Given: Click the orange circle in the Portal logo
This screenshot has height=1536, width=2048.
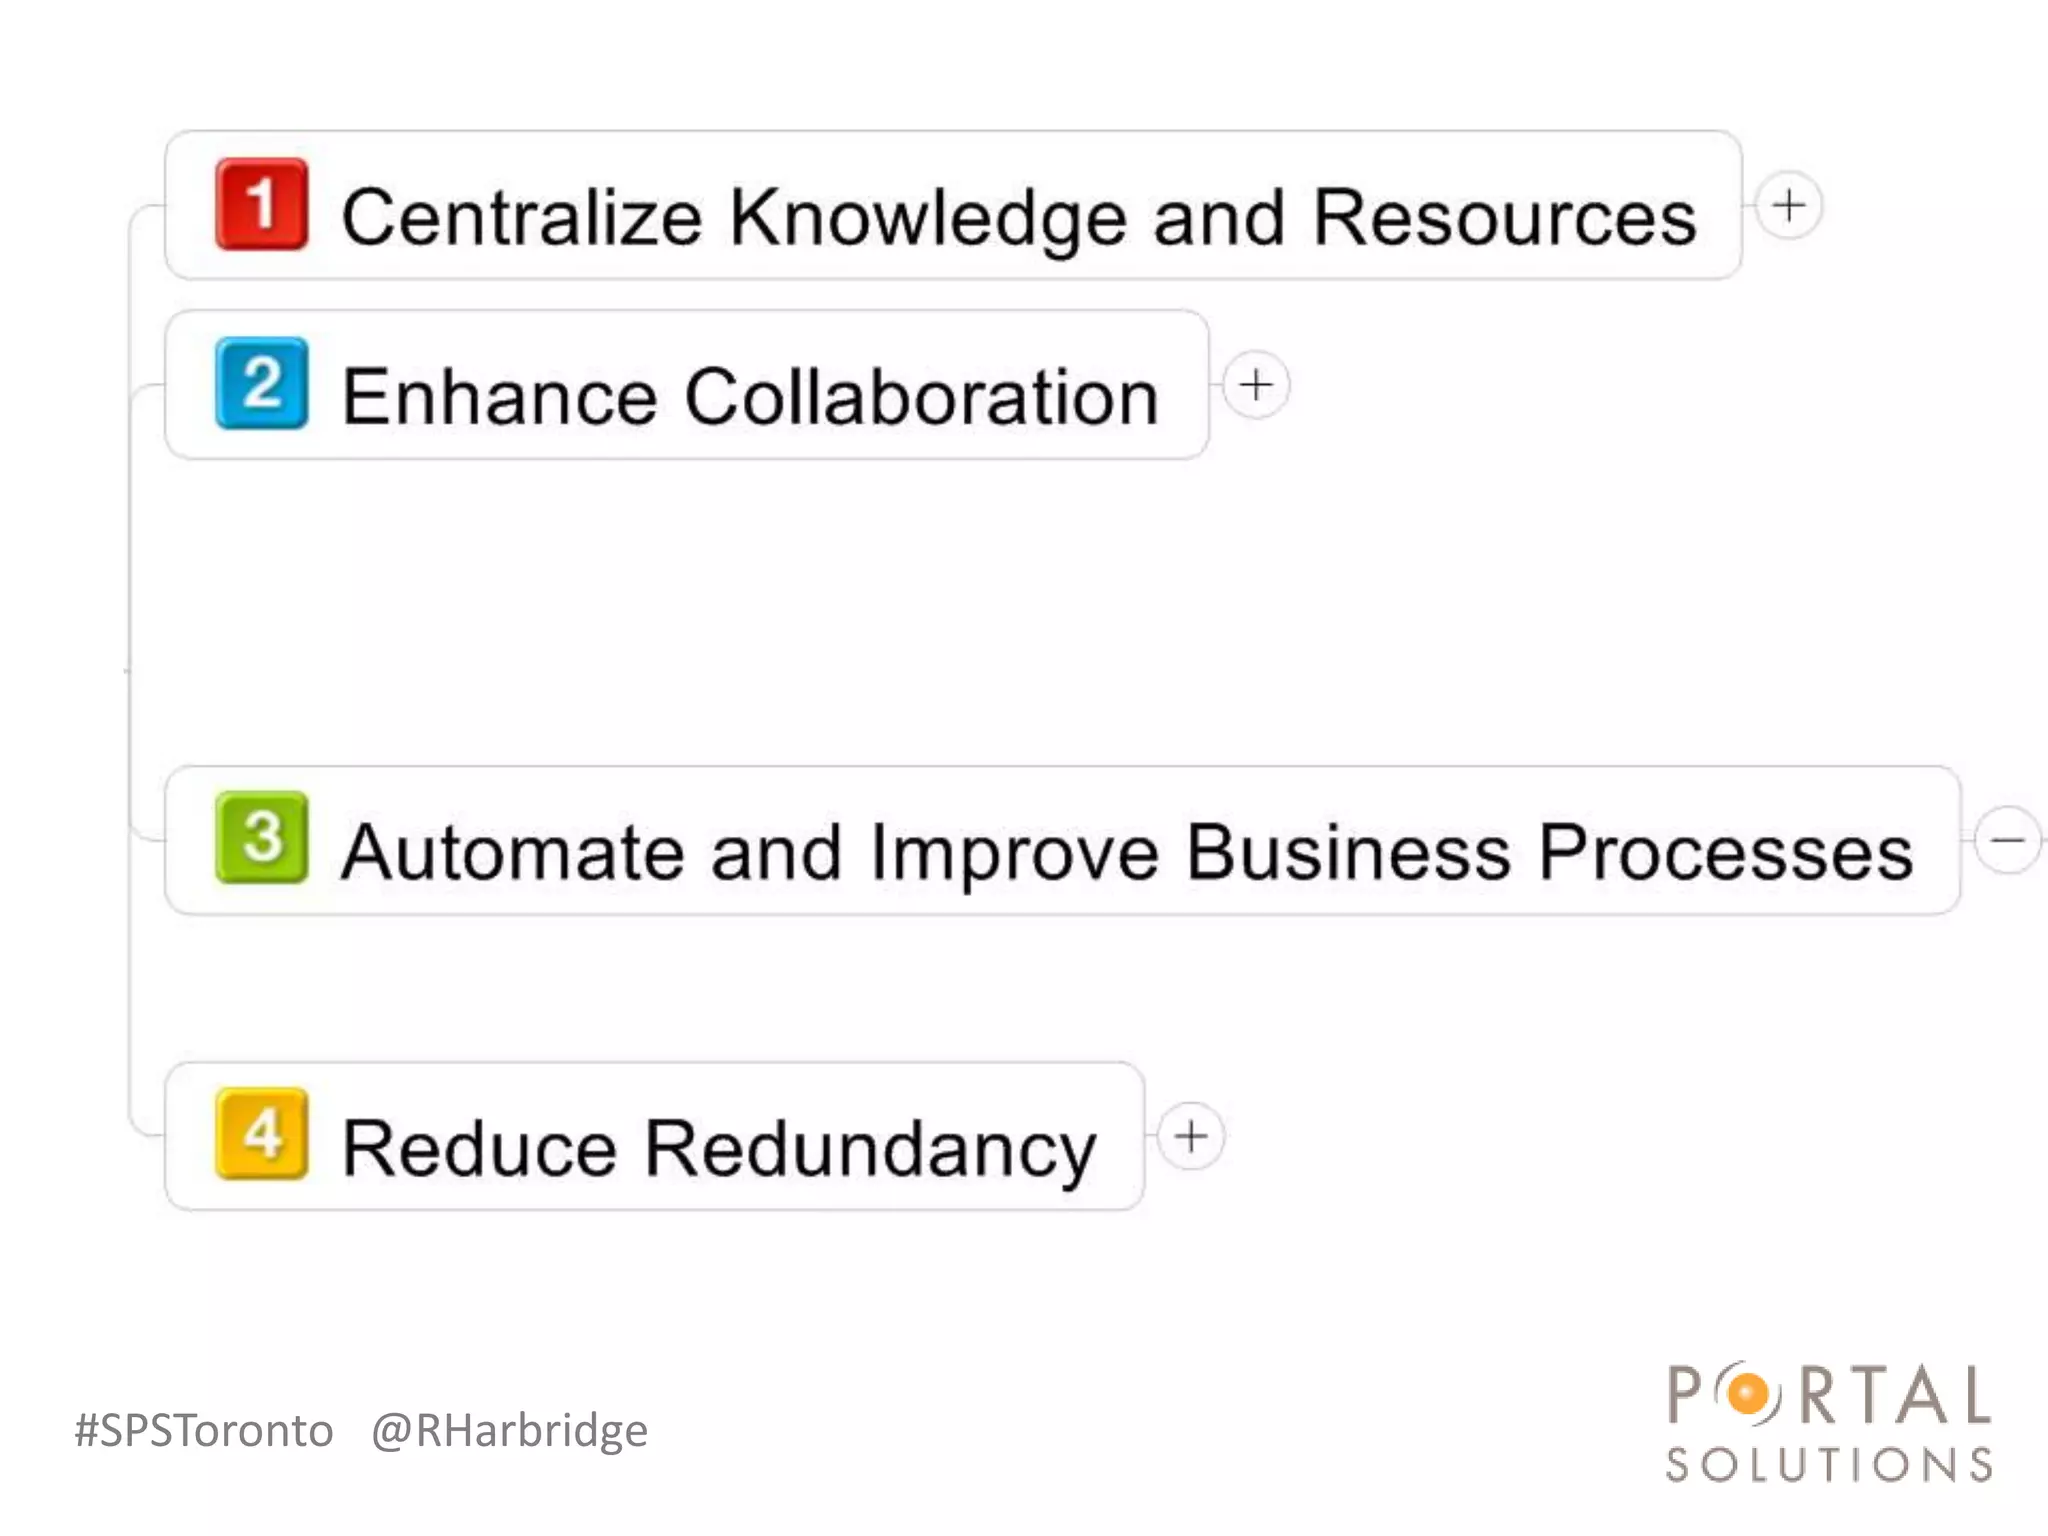Looking at the screenshot, I should 1748,1393.
